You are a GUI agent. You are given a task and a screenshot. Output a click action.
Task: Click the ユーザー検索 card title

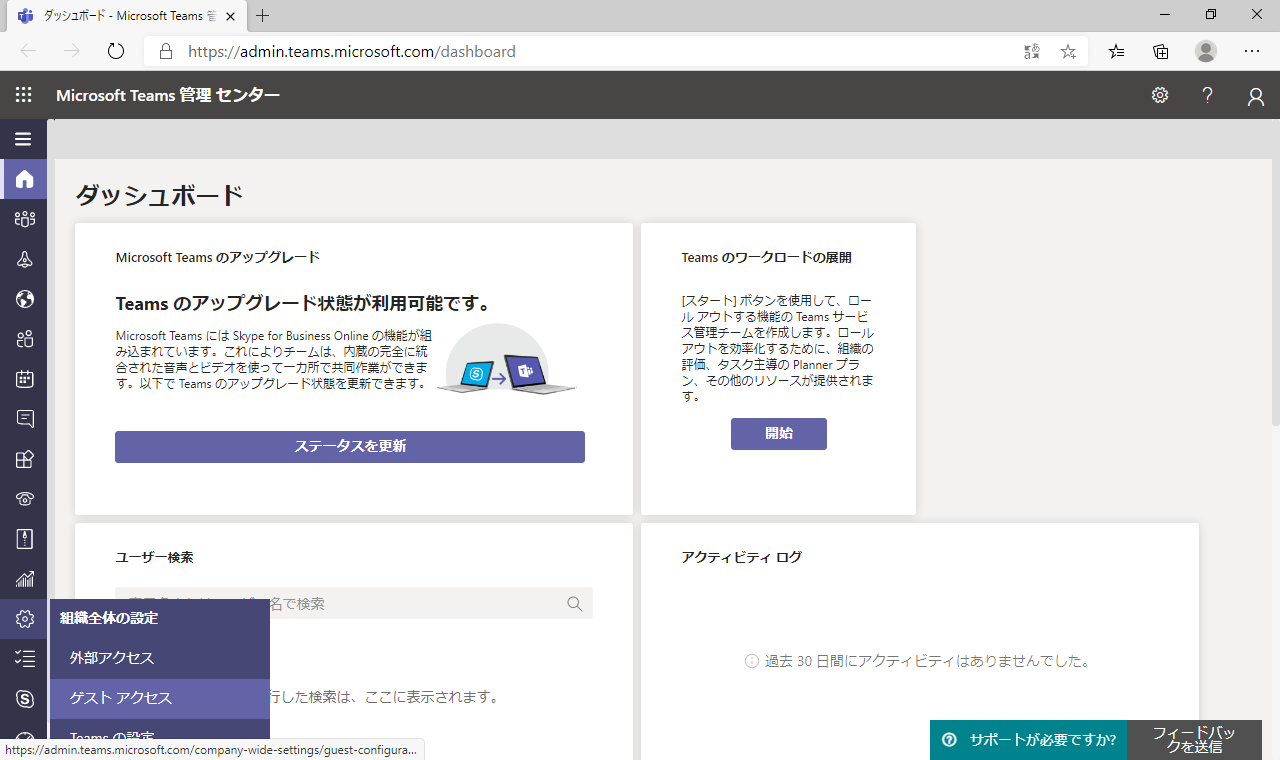154,557
